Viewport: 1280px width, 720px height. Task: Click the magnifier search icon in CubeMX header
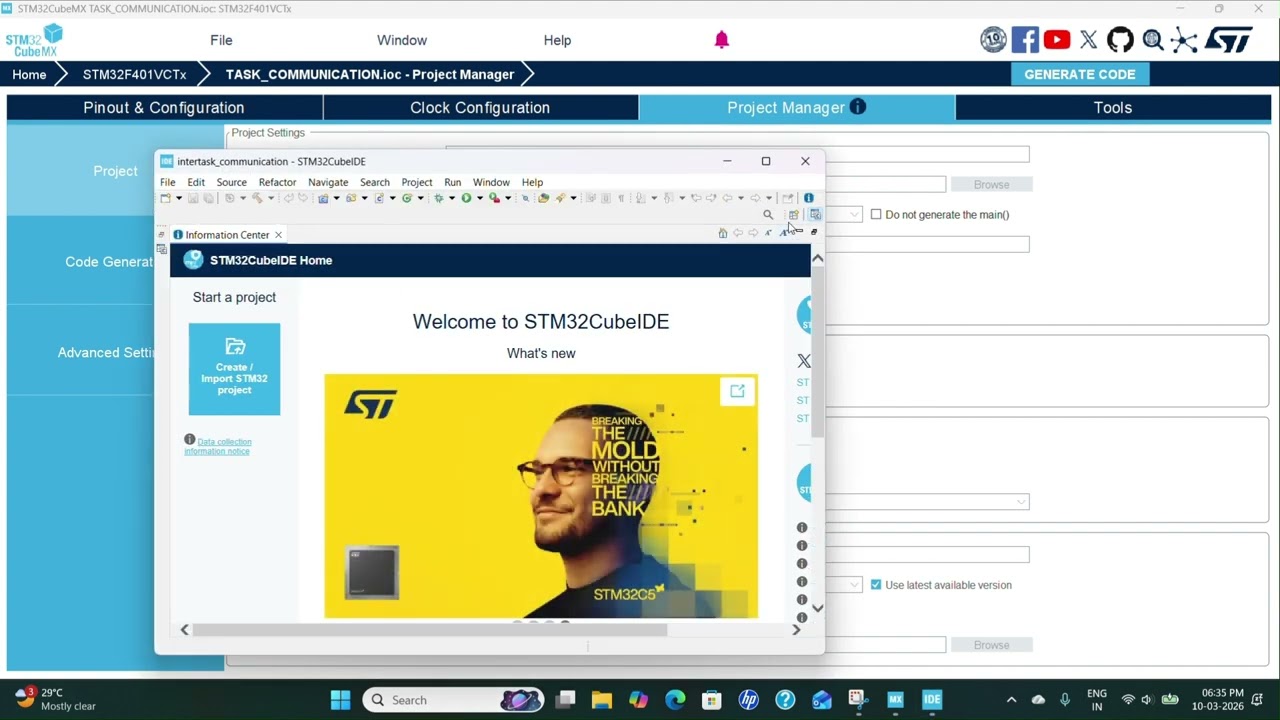coord(1153,40)
